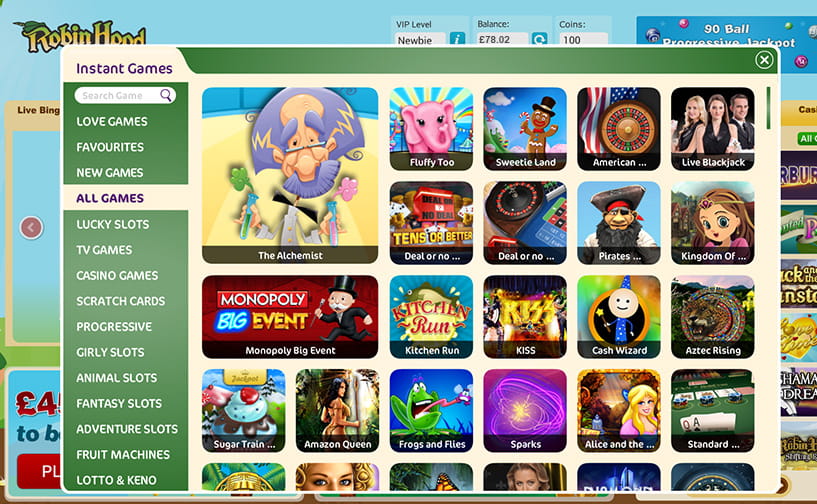Viewport: 817px width, 504px height.
Task: Close the Instant Games popup
Action: (x=764, y=60)
